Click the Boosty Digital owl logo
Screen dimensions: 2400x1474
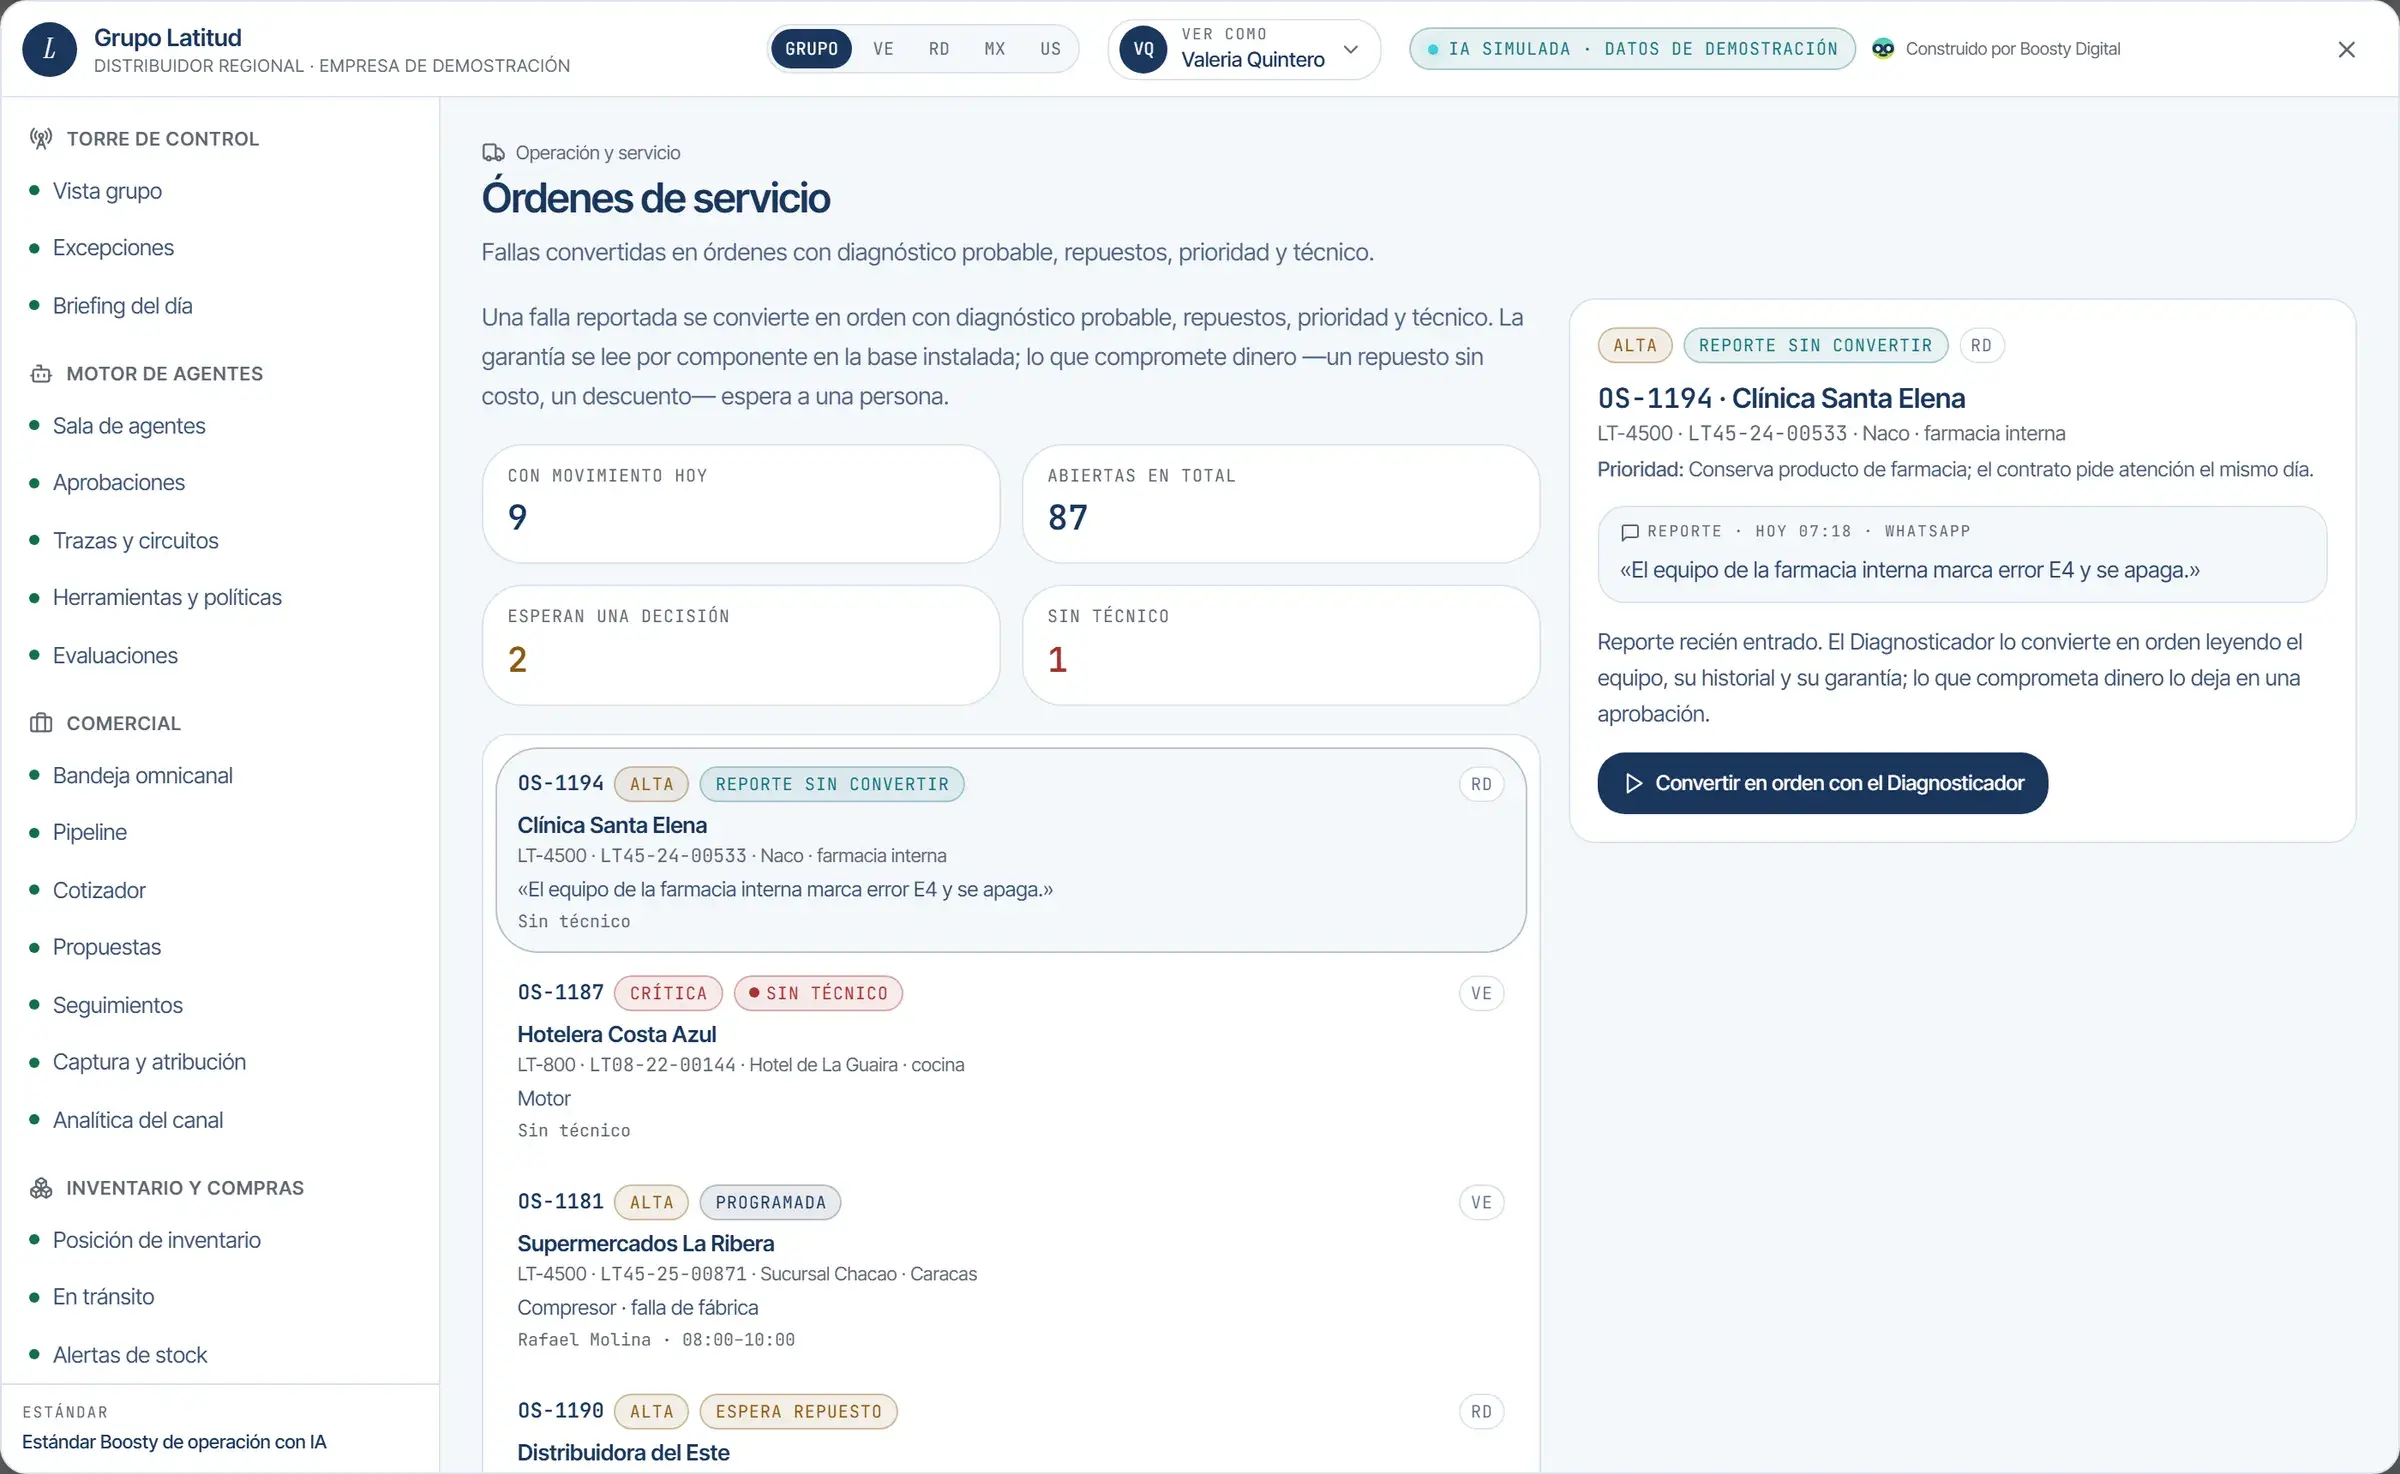coord(1883,49)
